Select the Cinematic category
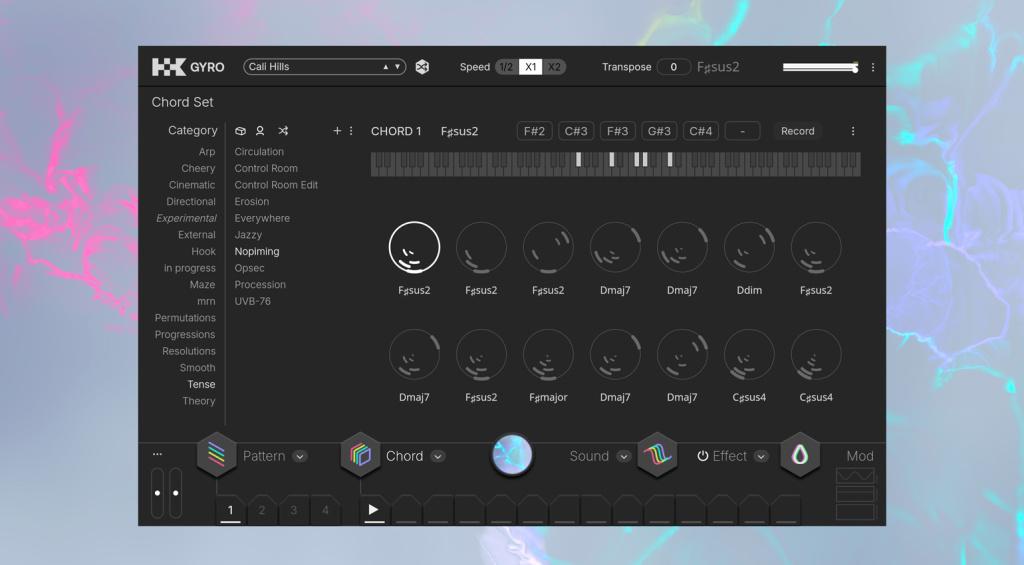The height and width of the screenshot is (565, 1024). tap(192, 185)
